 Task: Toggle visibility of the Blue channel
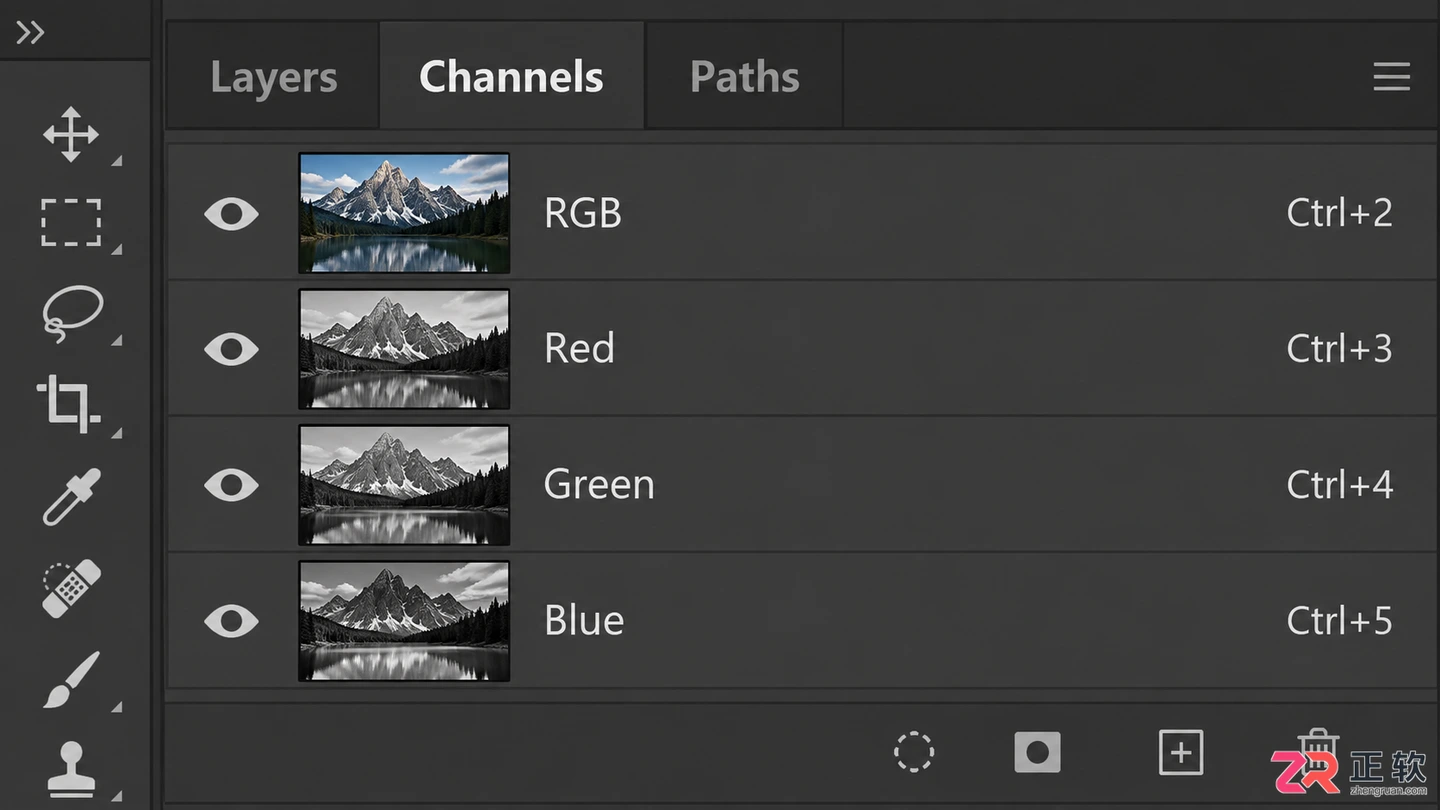point(231,621)
